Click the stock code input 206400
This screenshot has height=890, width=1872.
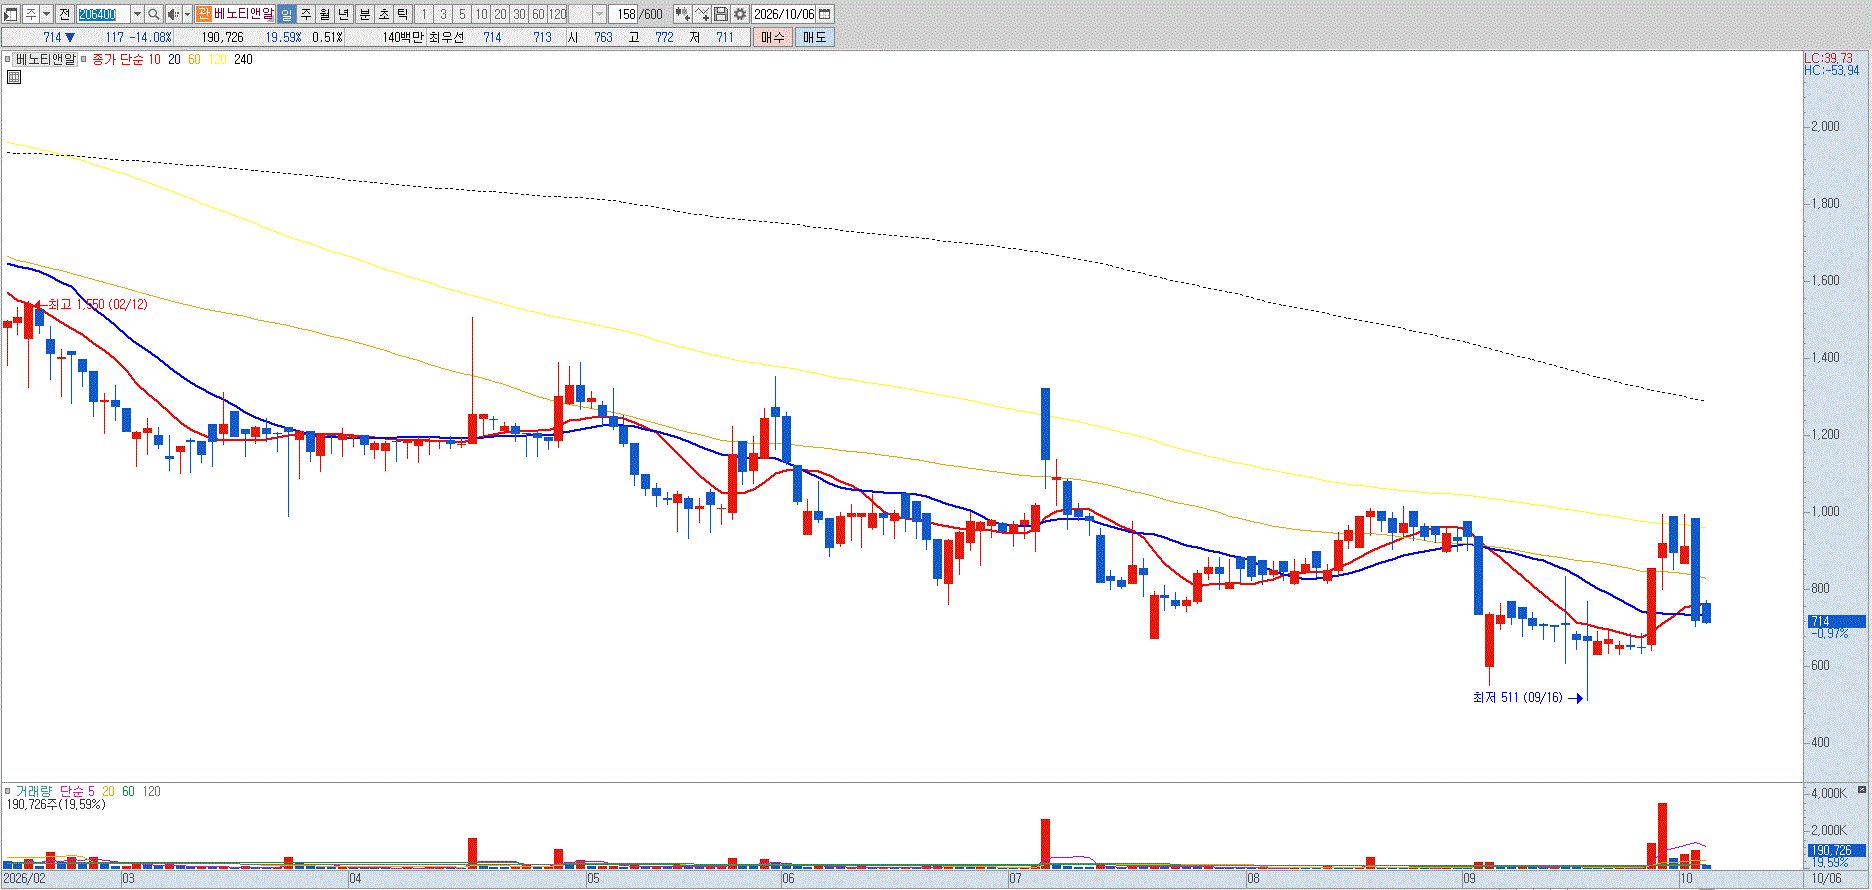104,14
